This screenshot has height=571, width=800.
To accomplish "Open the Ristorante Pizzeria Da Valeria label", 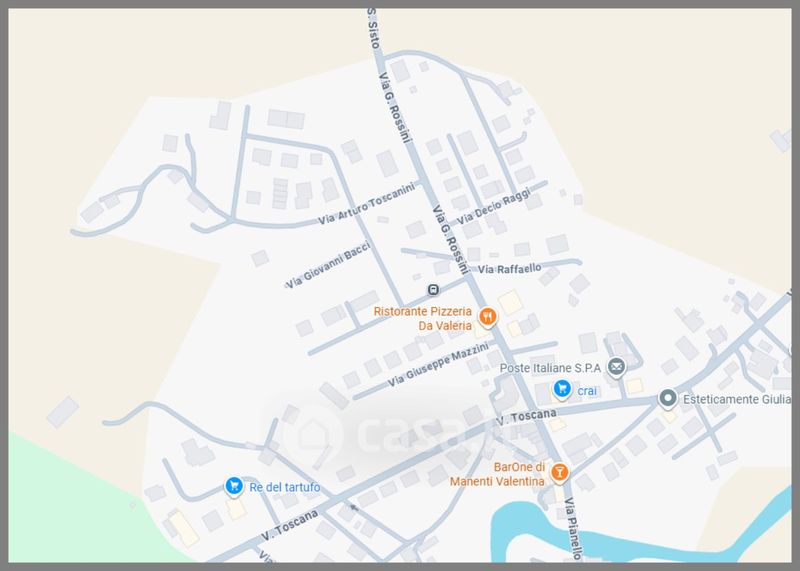I will pos(422,318).
